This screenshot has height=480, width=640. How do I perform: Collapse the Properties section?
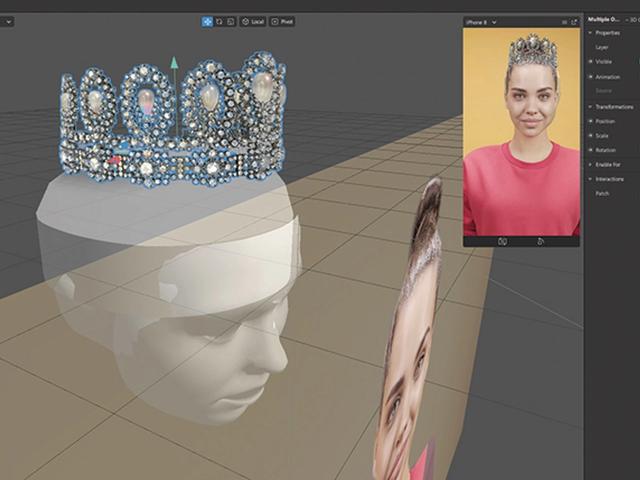click(590, 33)
